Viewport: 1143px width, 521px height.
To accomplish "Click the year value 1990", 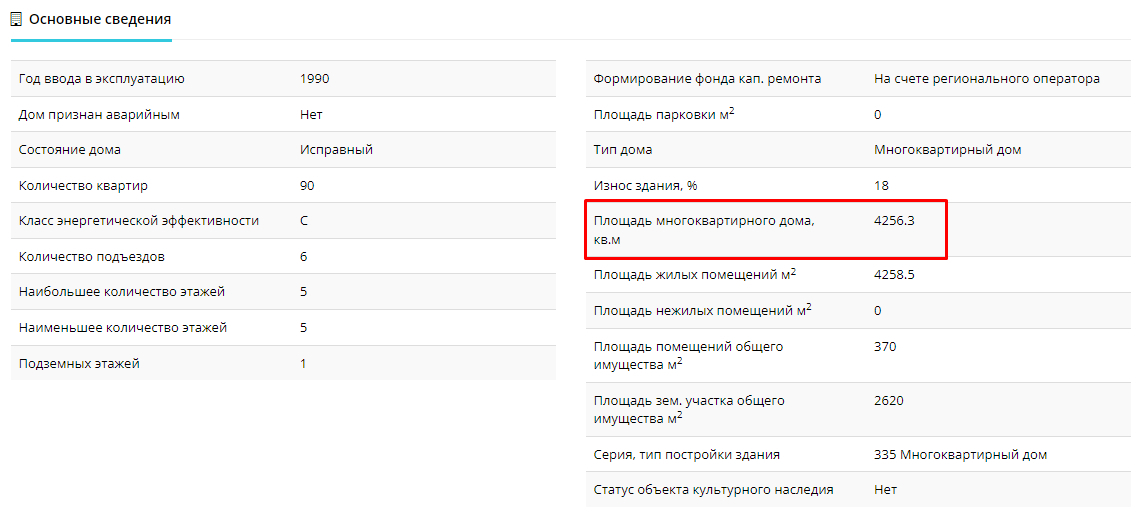I will [x=314, y=79].
